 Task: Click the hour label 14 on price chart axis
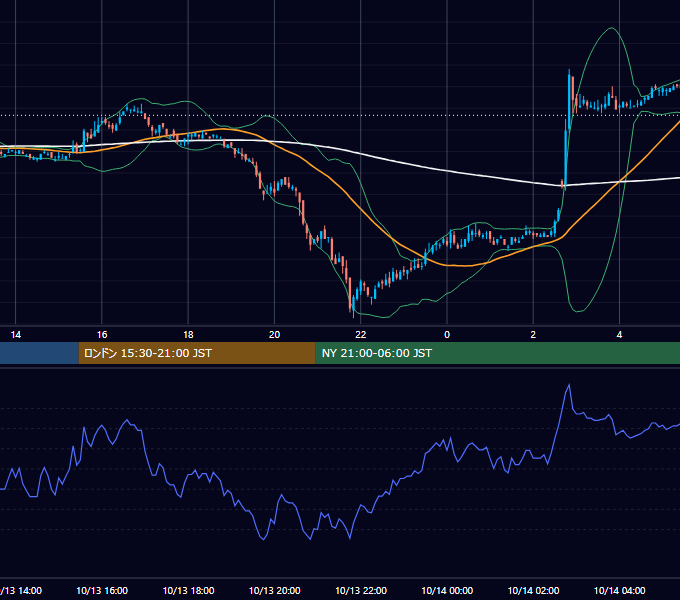pos(16,335)
